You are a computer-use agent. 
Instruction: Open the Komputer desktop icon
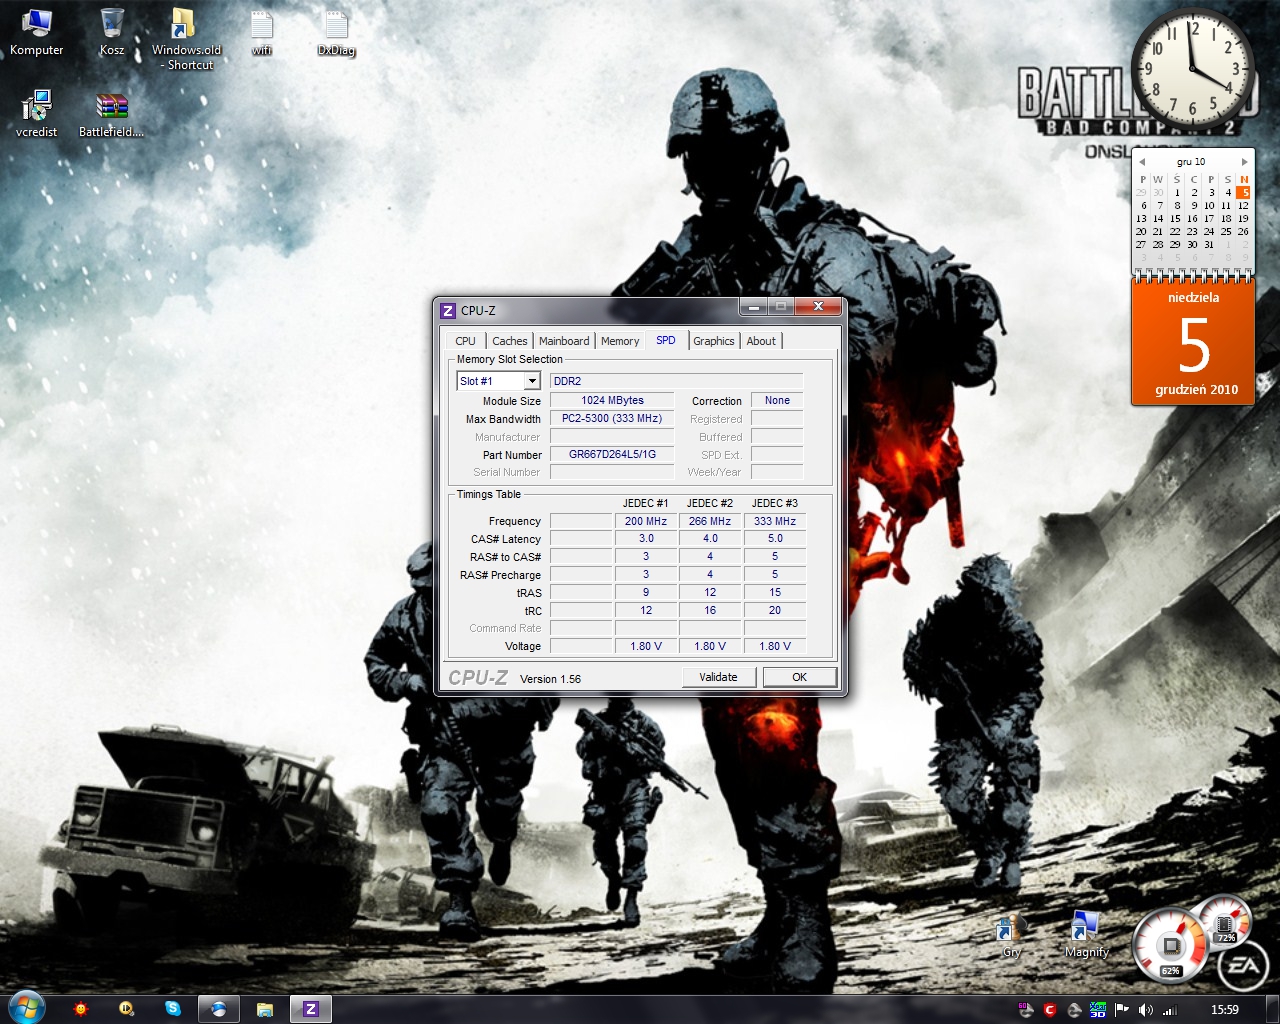coord(36,31)
